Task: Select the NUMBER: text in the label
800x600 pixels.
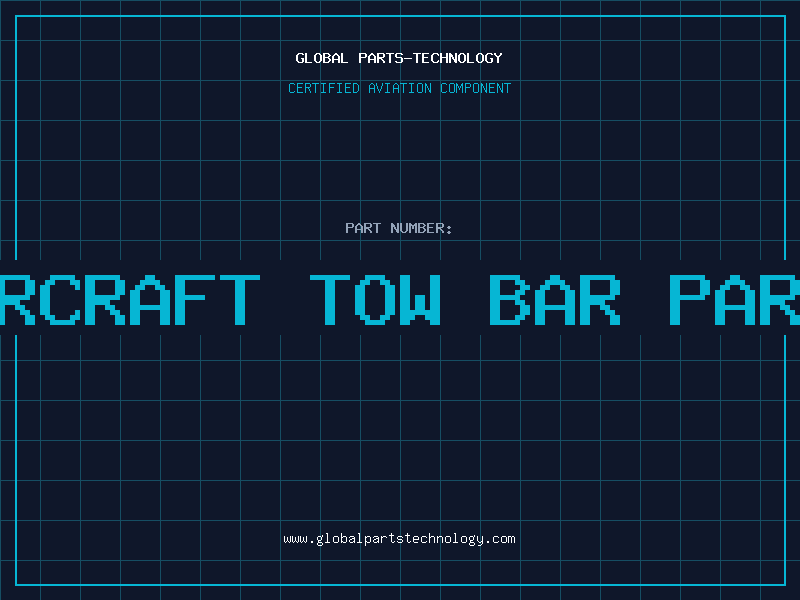Action: 421,228
